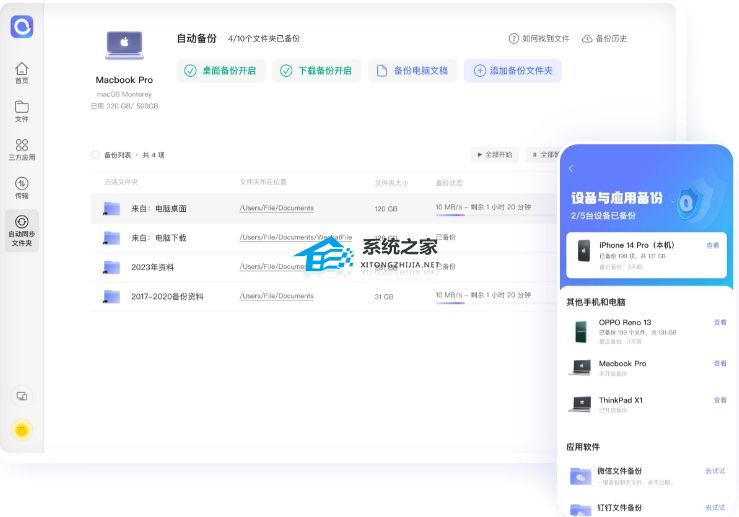739x517 pixels.
Task: Open path link in 2017-2020备份资料 row
Action: pos(277,296)
